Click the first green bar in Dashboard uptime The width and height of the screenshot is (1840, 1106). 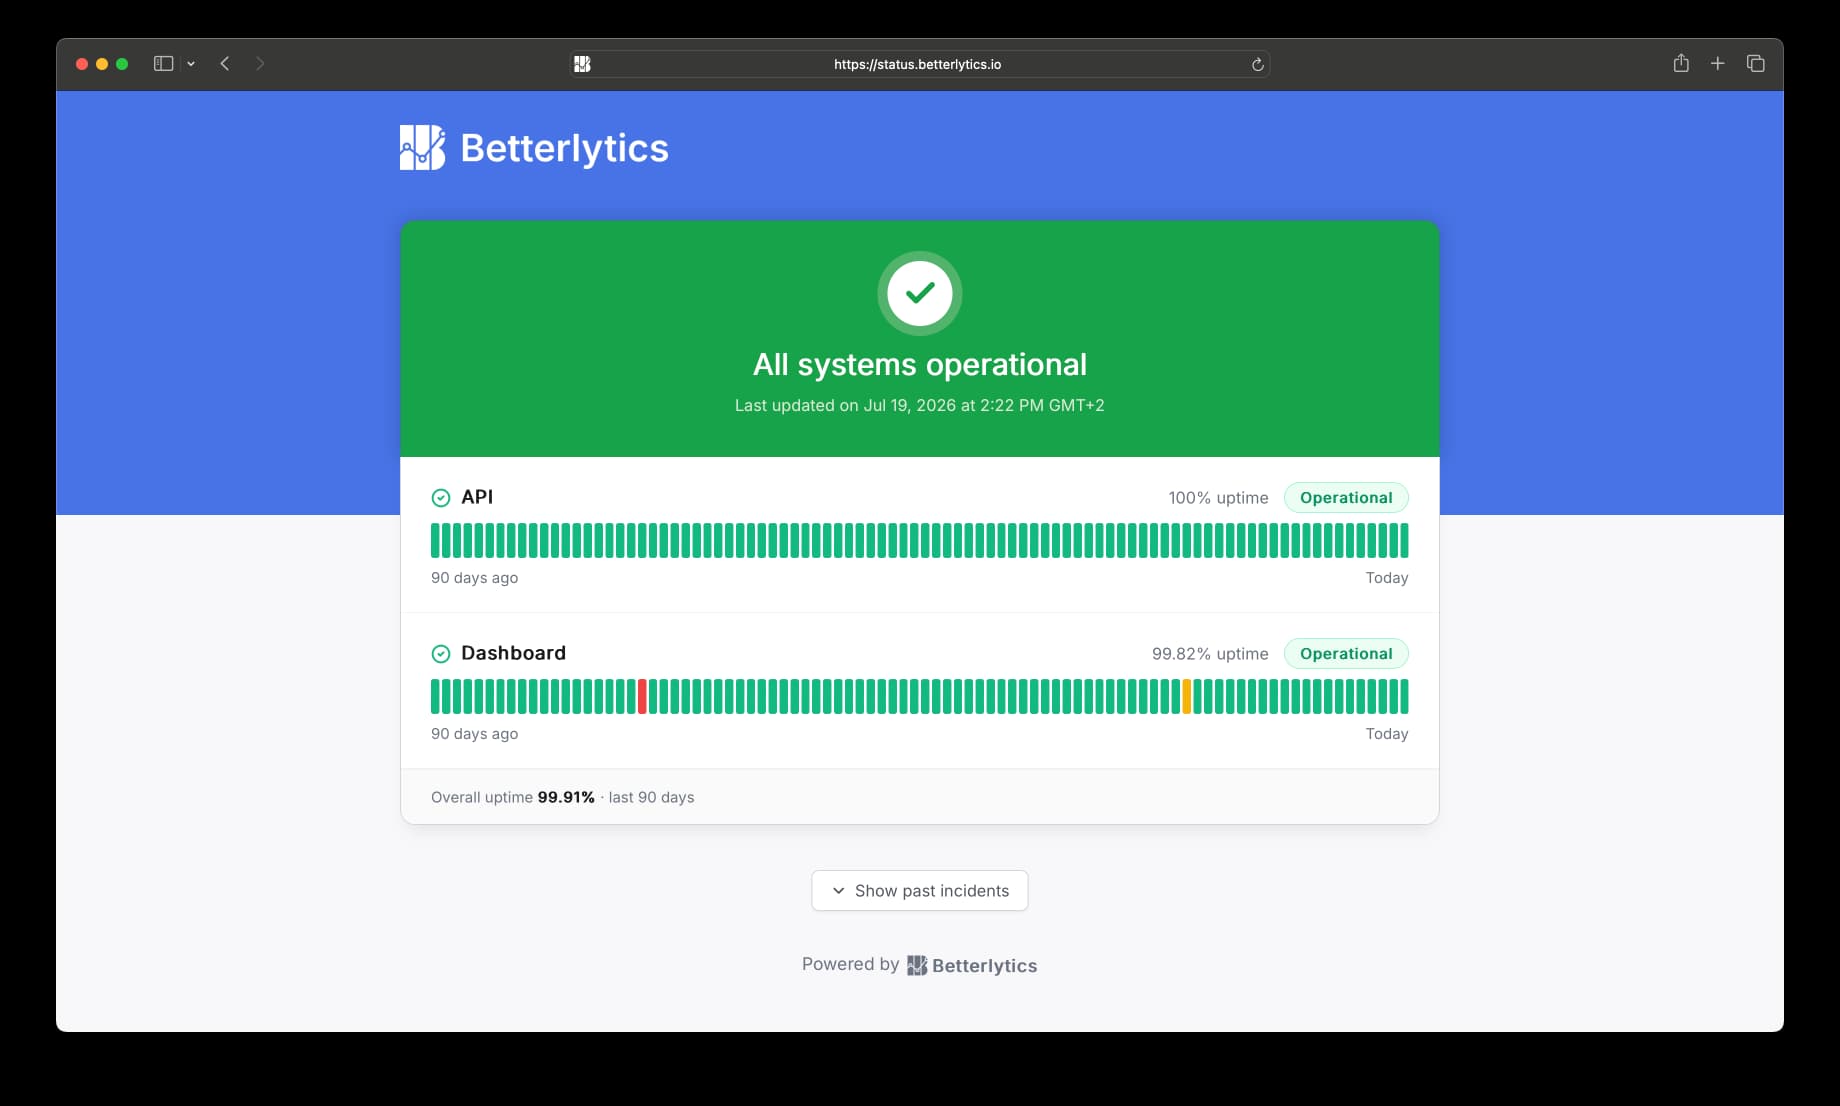tap(435, 696)
